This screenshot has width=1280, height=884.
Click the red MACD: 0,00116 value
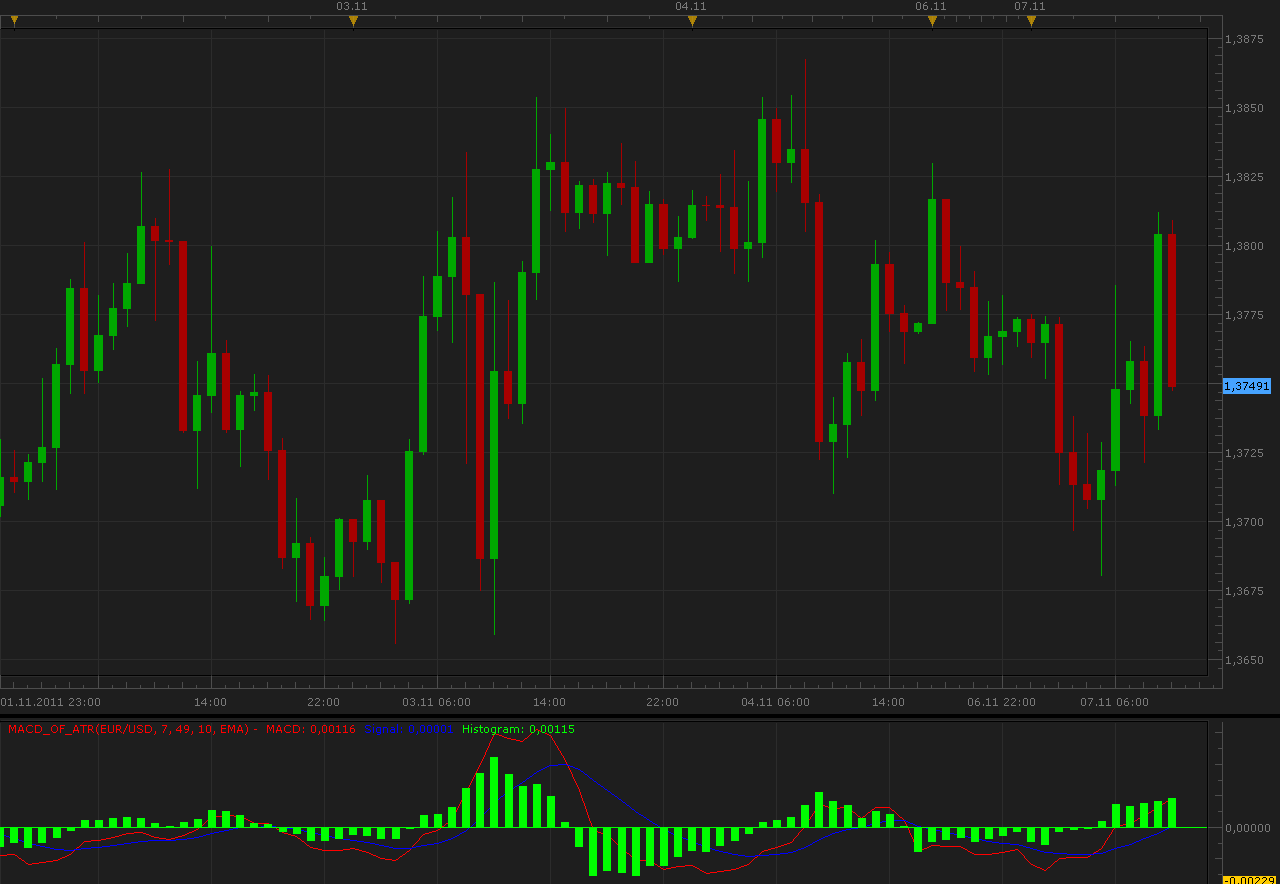(x=311, y=729)
